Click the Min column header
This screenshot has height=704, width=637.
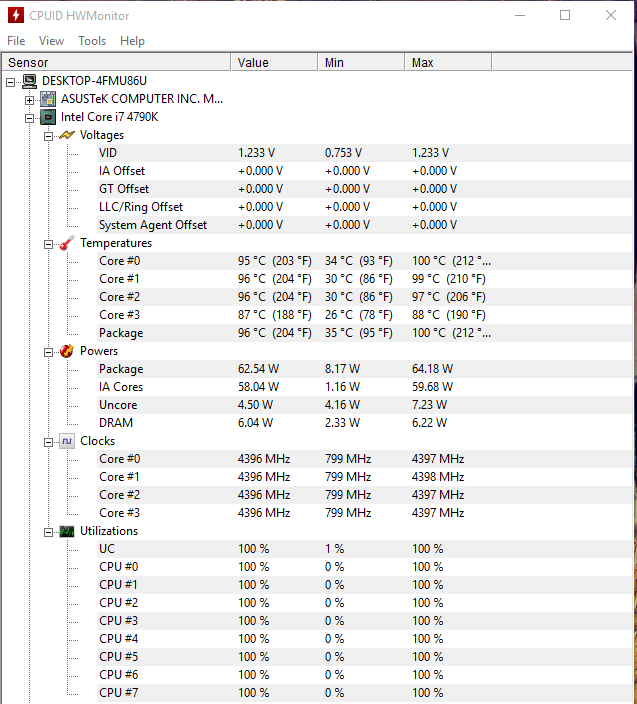click(x=361, y=62)
